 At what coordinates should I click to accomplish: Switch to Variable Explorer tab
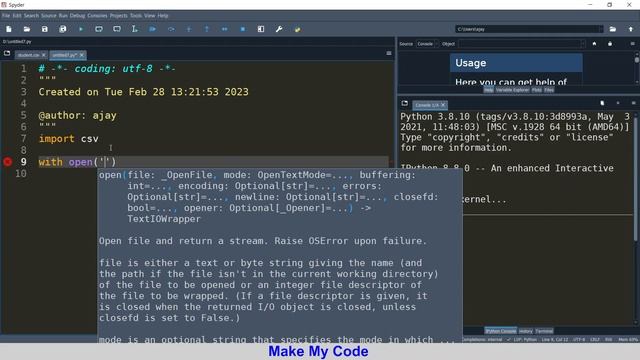(x=512, y=90)
